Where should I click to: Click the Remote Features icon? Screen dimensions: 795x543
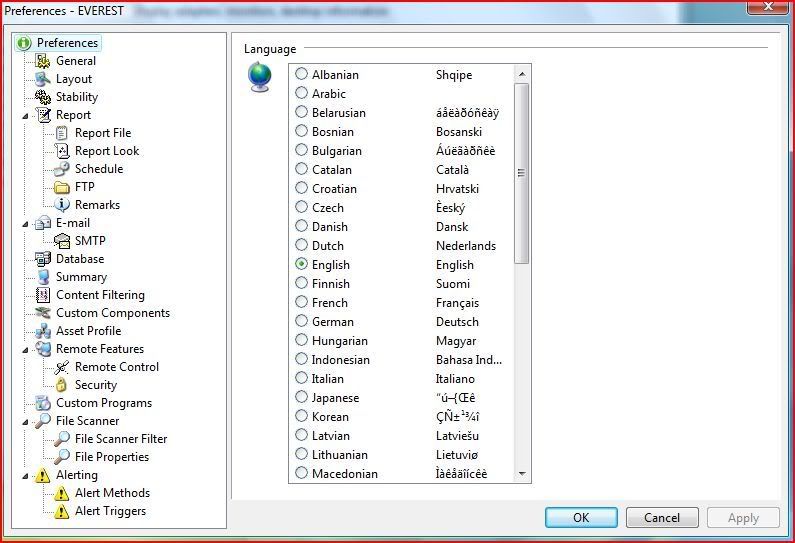tap(43, 349)
